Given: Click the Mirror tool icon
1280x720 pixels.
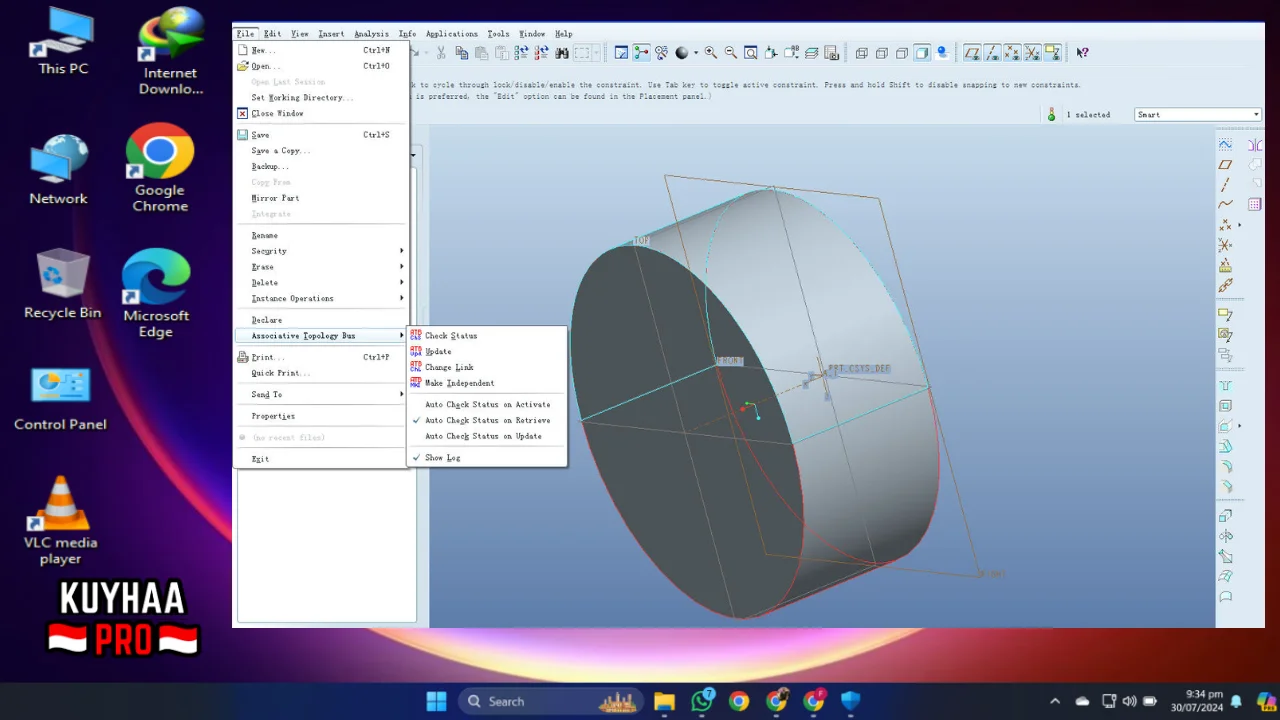Looking at the screenshot, I should point(1255,145).
